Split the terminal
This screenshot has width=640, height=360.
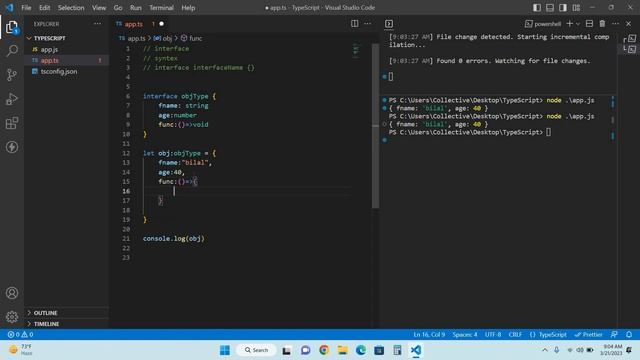click(589, 24)
